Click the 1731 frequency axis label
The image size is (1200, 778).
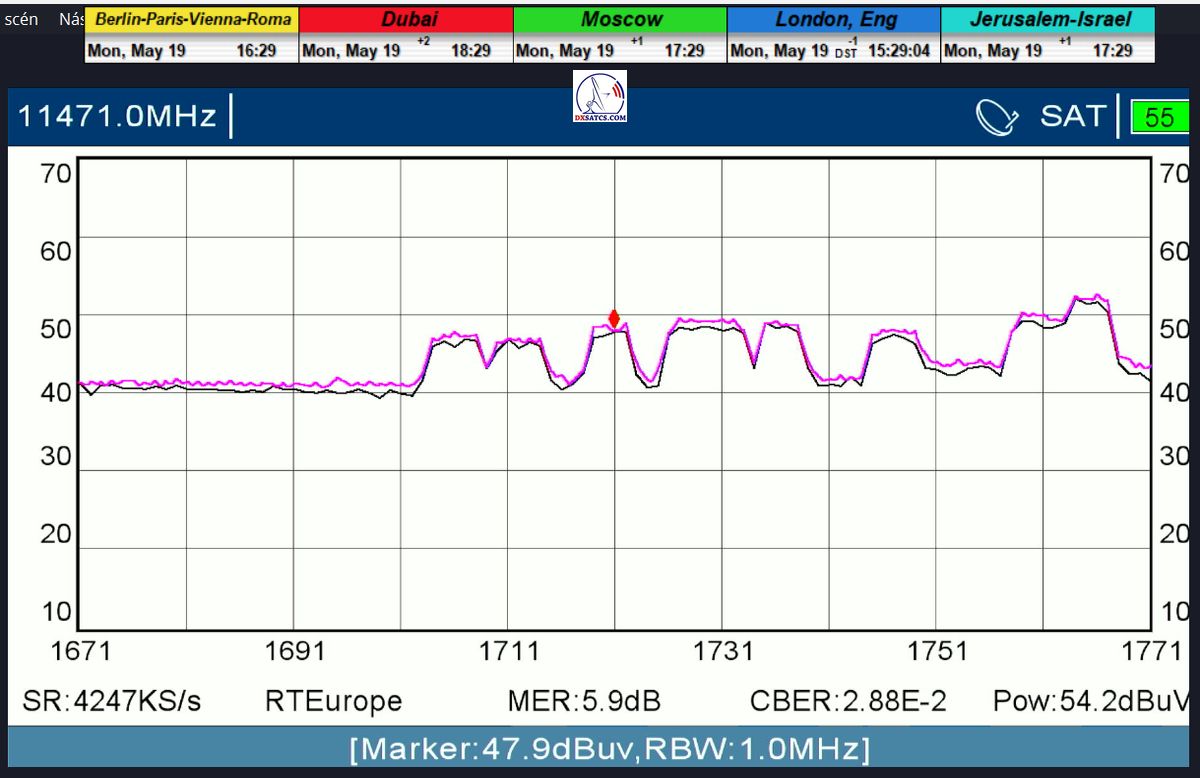point(723,651)
